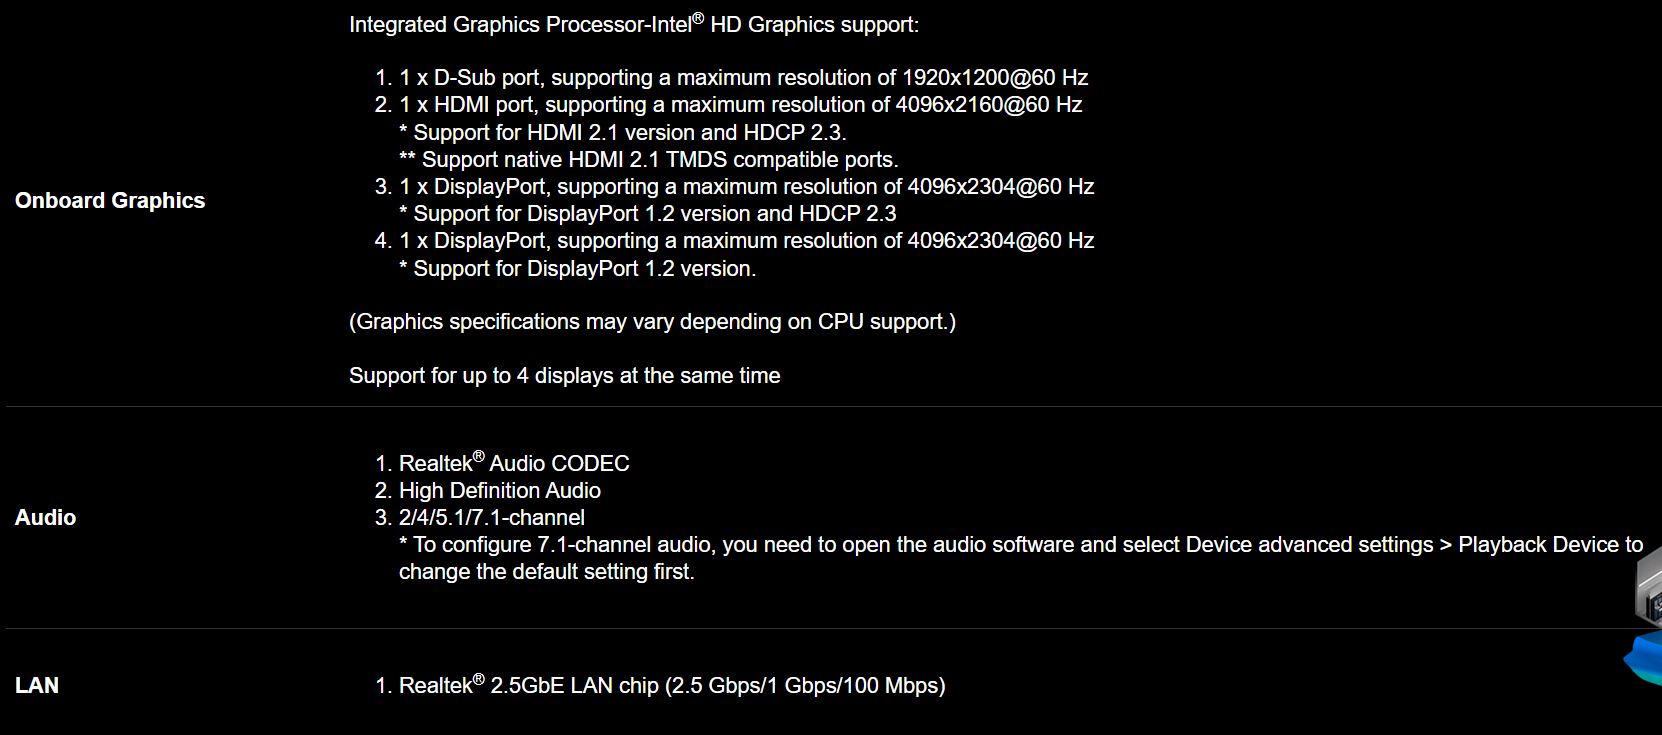1662x735 pixels.
Task: Click the 7.1-channel audio configuration note
Action: 1020,558
